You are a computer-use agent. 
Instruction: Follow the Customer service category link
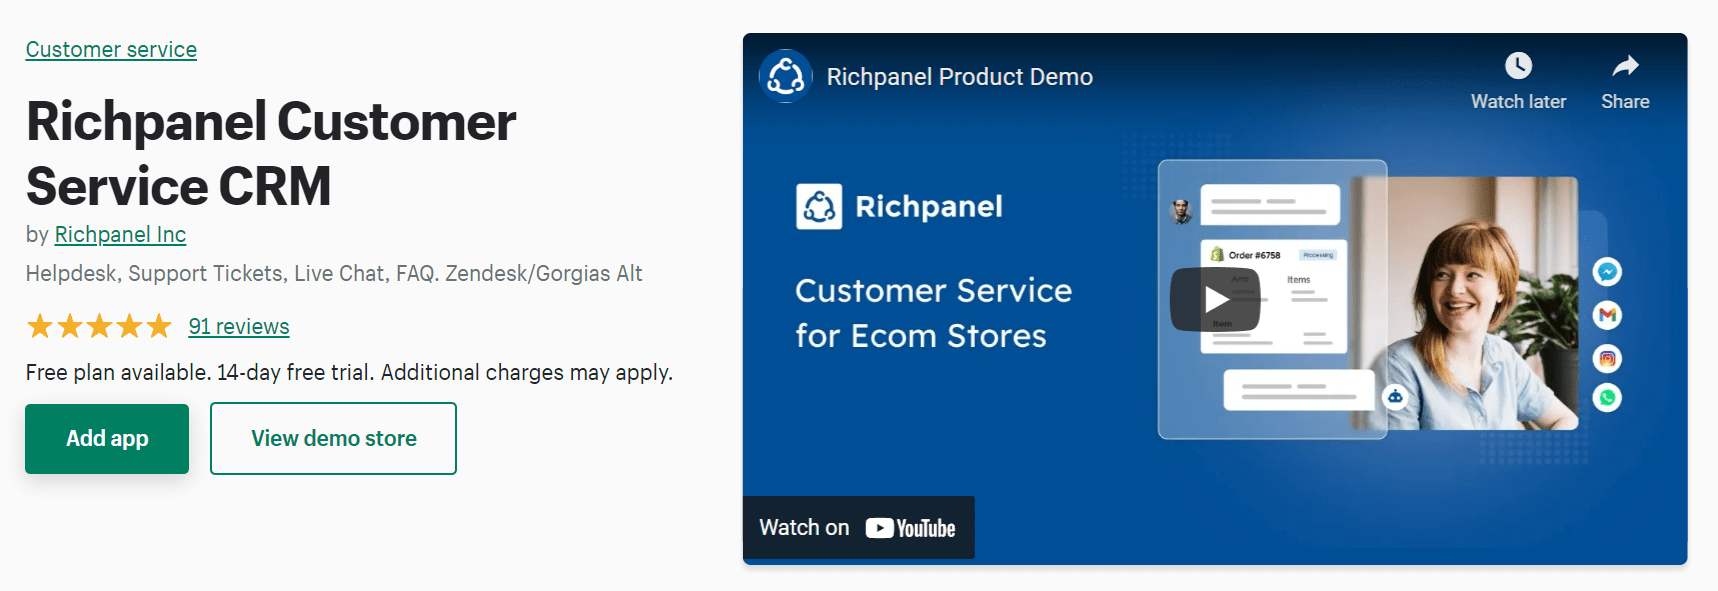point(111,49)
